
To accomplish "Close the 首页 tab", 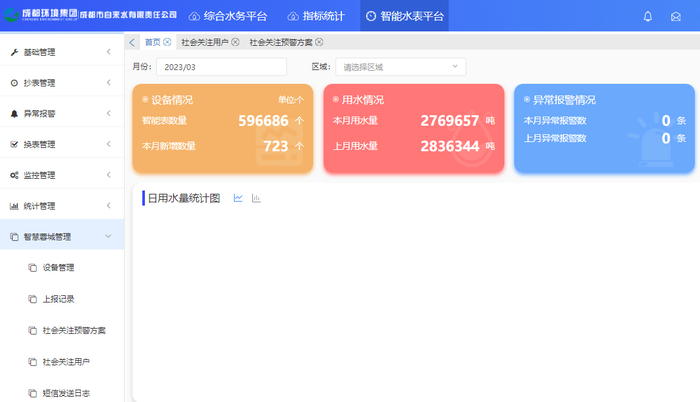I will point(167,42).
